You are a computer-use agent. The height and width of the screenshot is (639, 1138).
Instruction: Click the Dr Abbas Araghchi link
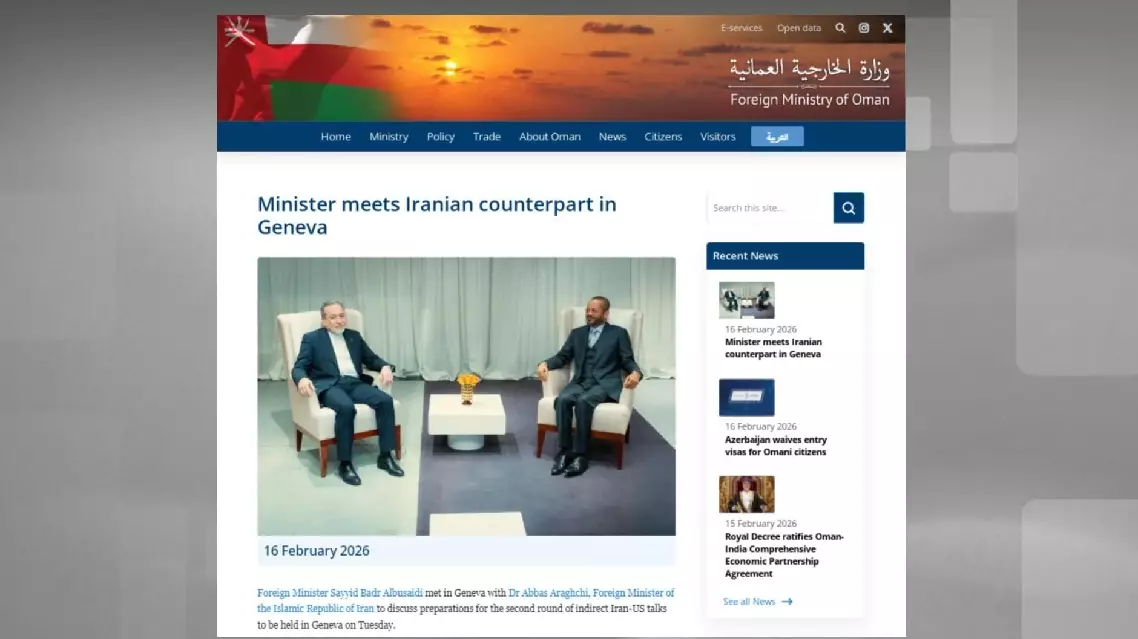(548, 593)
